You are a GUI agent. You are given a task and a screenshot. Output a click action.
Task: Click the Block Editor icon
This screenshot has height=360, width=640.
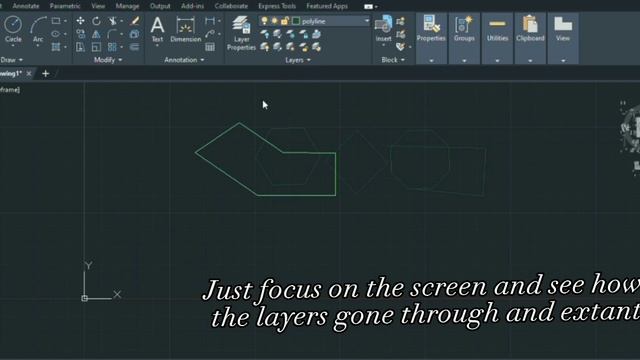click(x=400, y=34)
